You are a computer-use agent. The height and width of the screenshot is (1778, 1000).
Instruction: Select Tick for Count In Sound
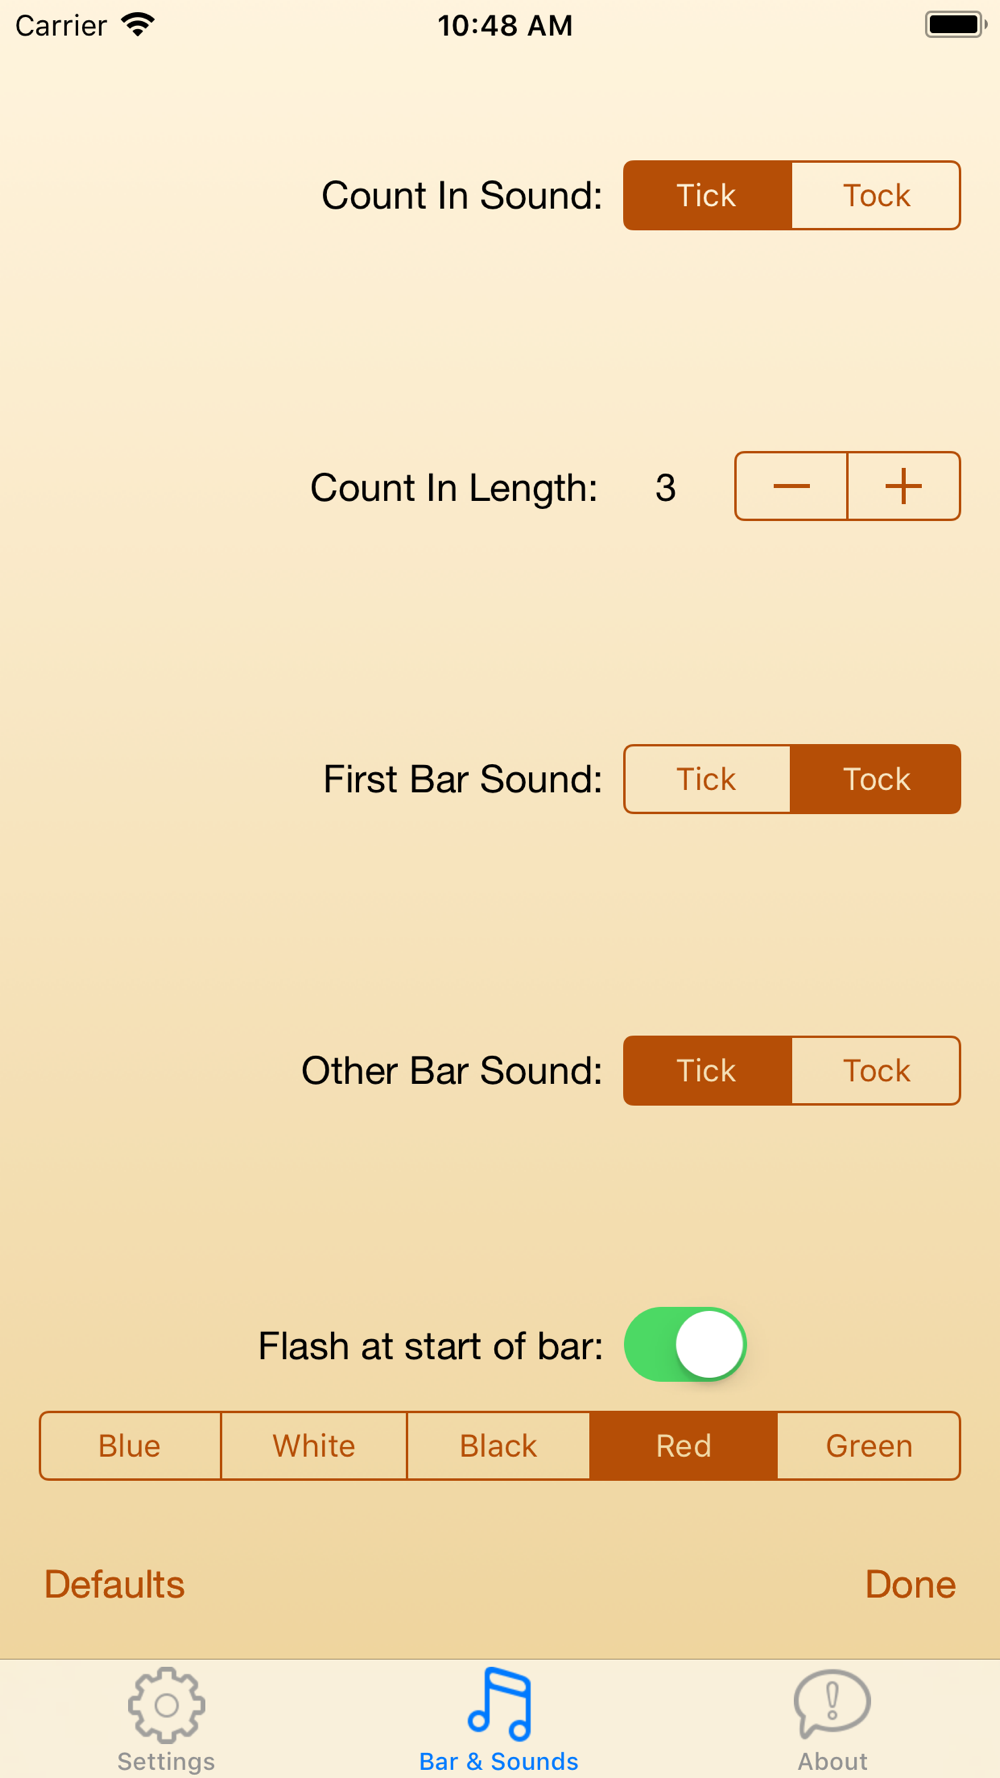pos(707,196)
